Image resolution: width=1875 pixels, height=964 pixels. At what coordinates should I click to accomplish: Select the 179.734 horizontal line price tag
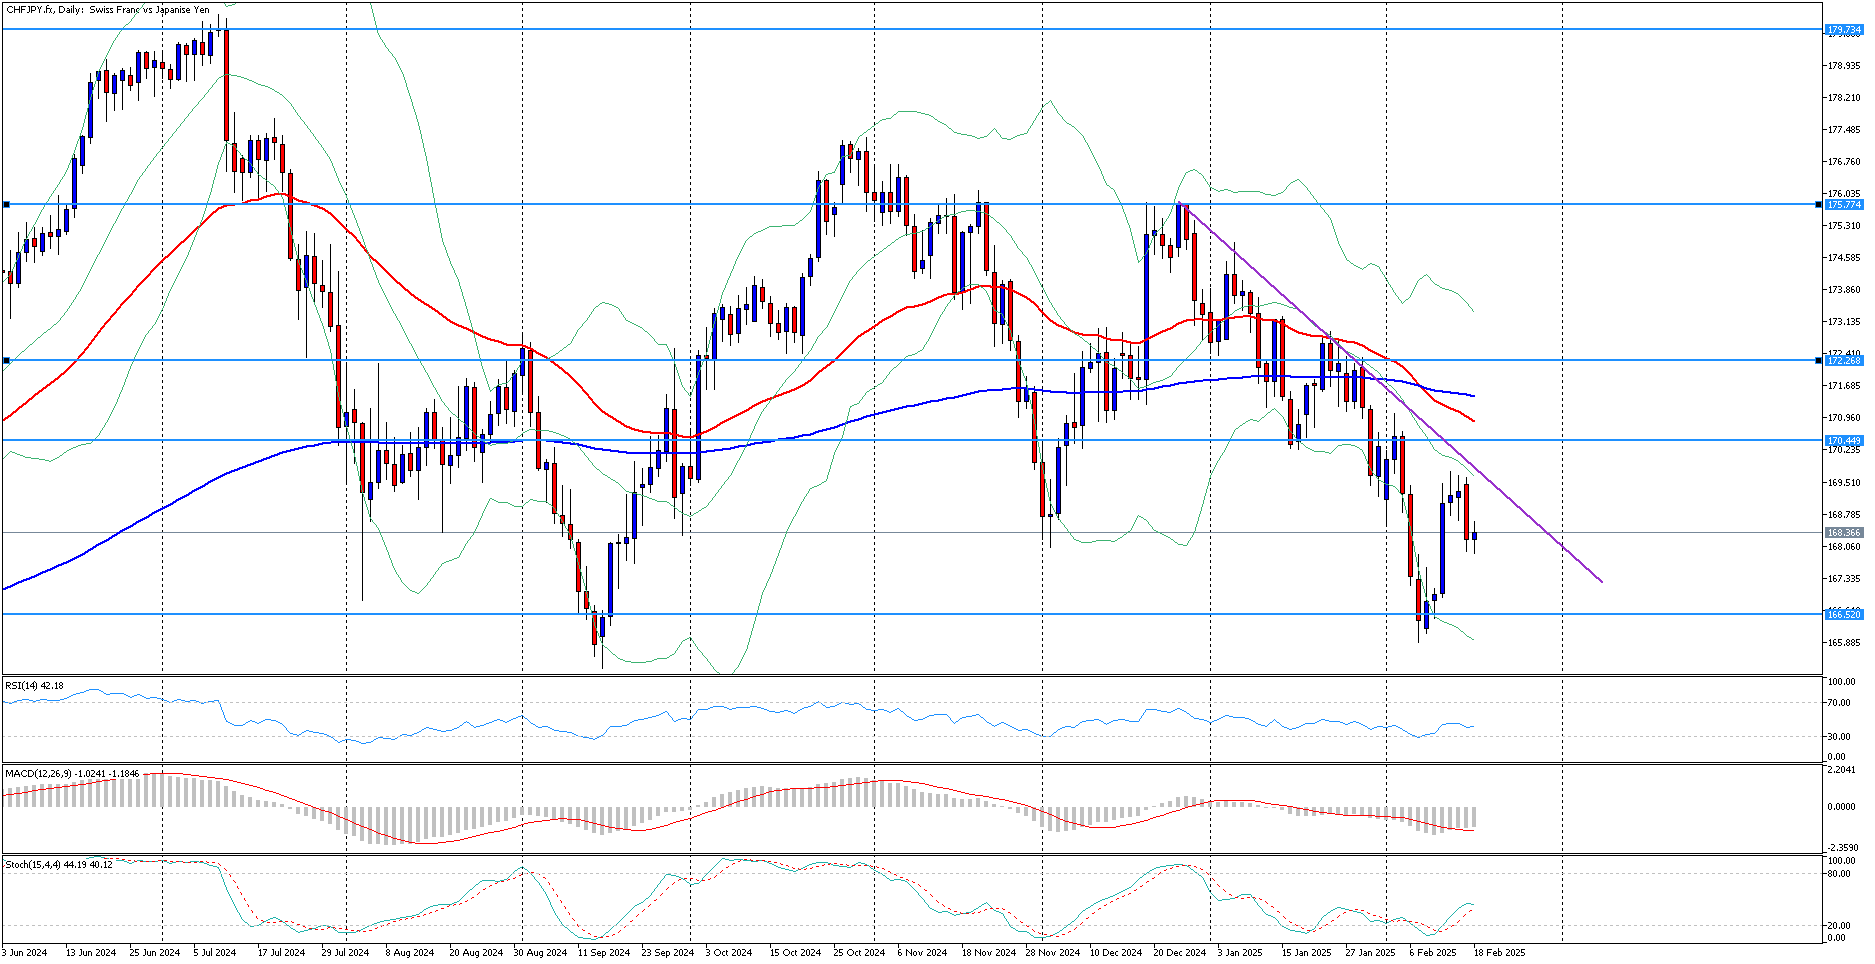(1844, 30)
